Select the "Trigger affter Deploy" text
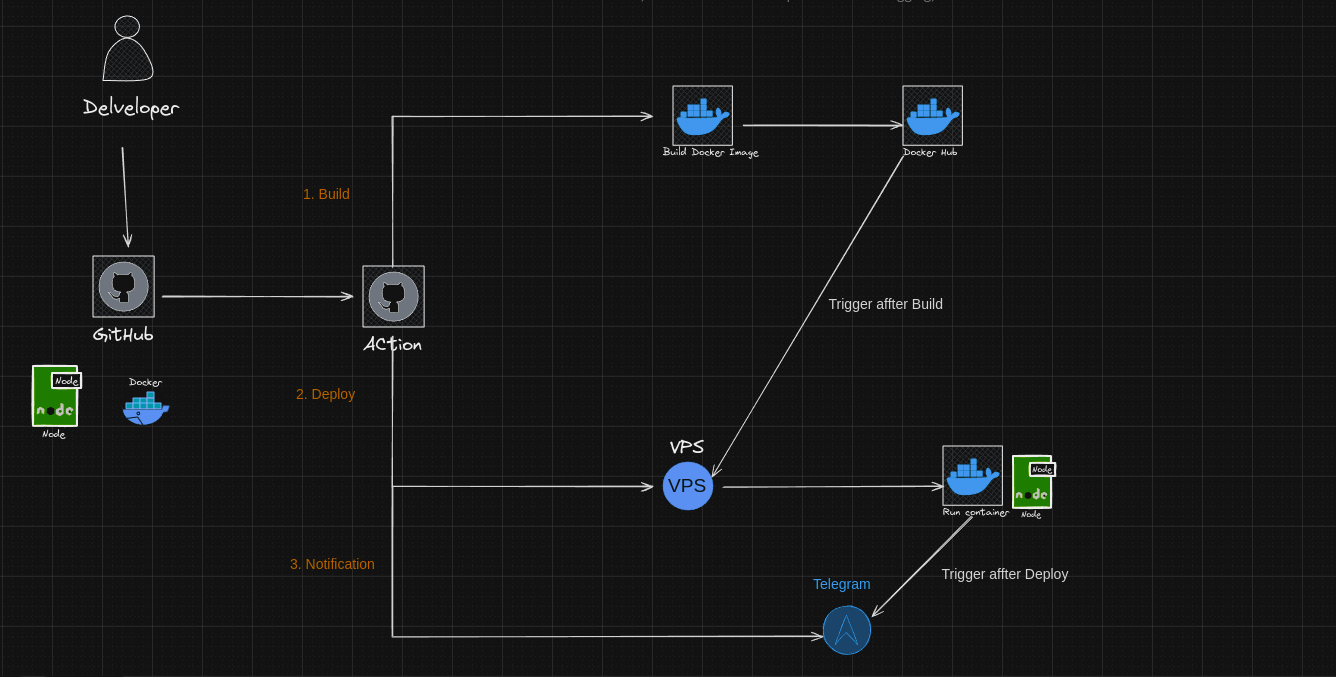Viewport: 1336px width, 677px height. 1004,574
